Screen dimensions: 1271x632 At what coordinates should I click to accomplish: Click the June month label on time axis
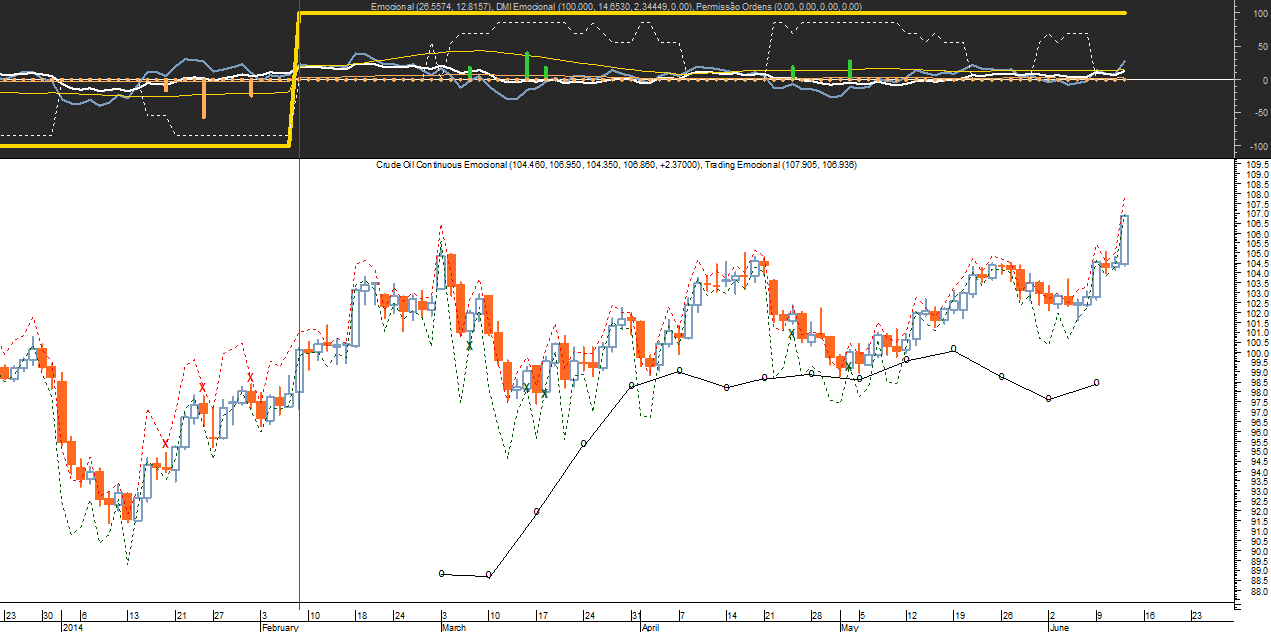pyautogui.click(x=1060, y=627)
